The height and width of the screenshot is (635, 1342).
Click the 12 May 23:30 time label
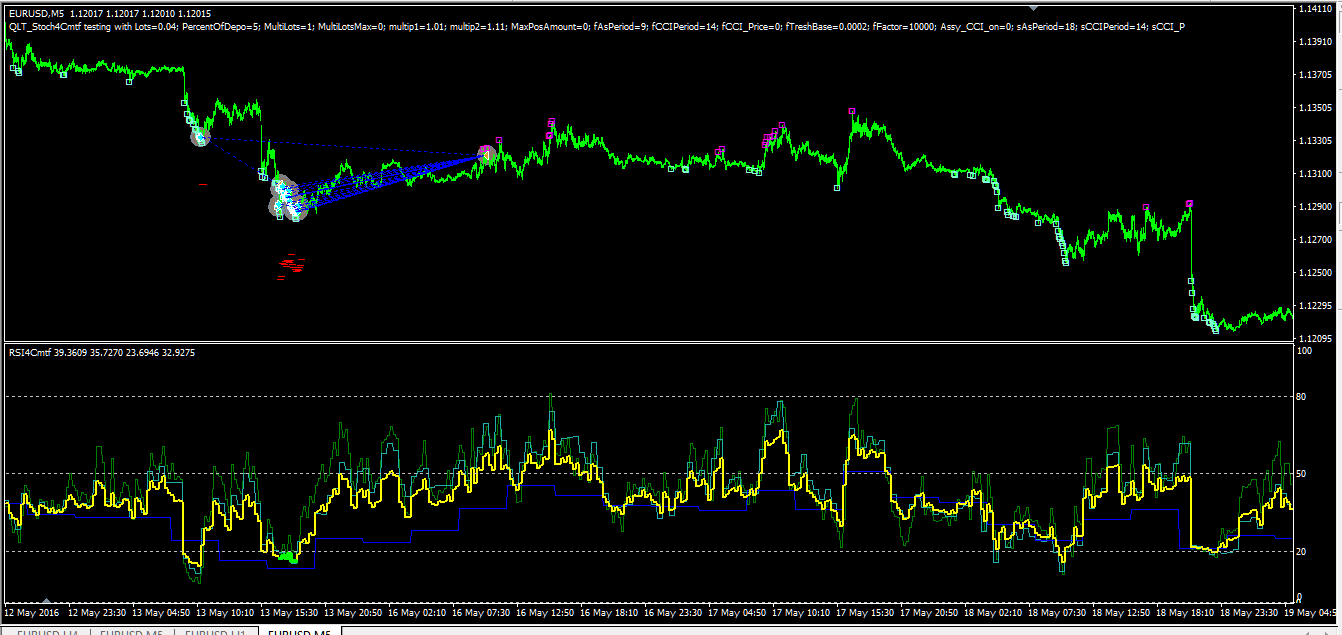(x=97, y=611)
